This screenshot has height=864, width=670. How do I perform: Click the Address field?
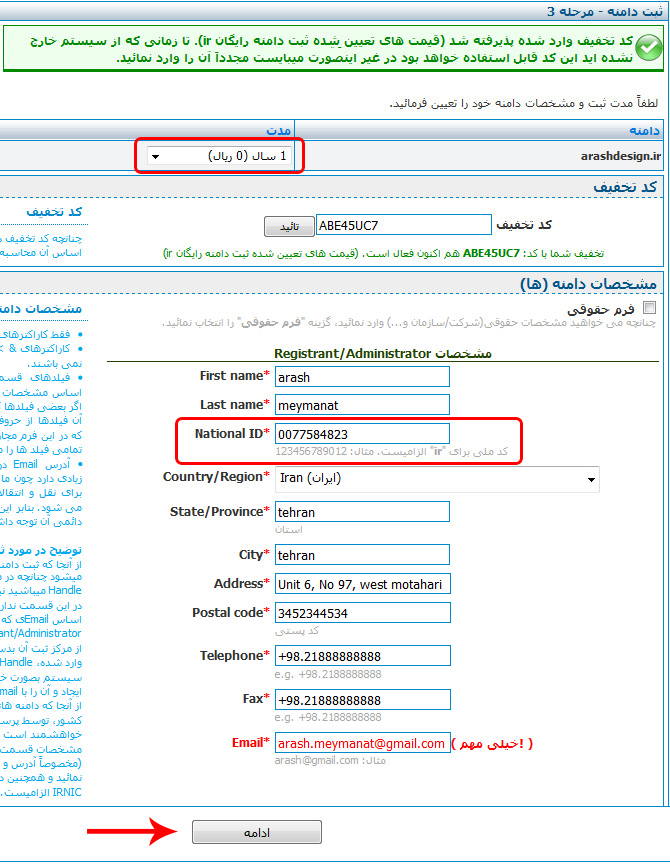click(x=363, y=584)
